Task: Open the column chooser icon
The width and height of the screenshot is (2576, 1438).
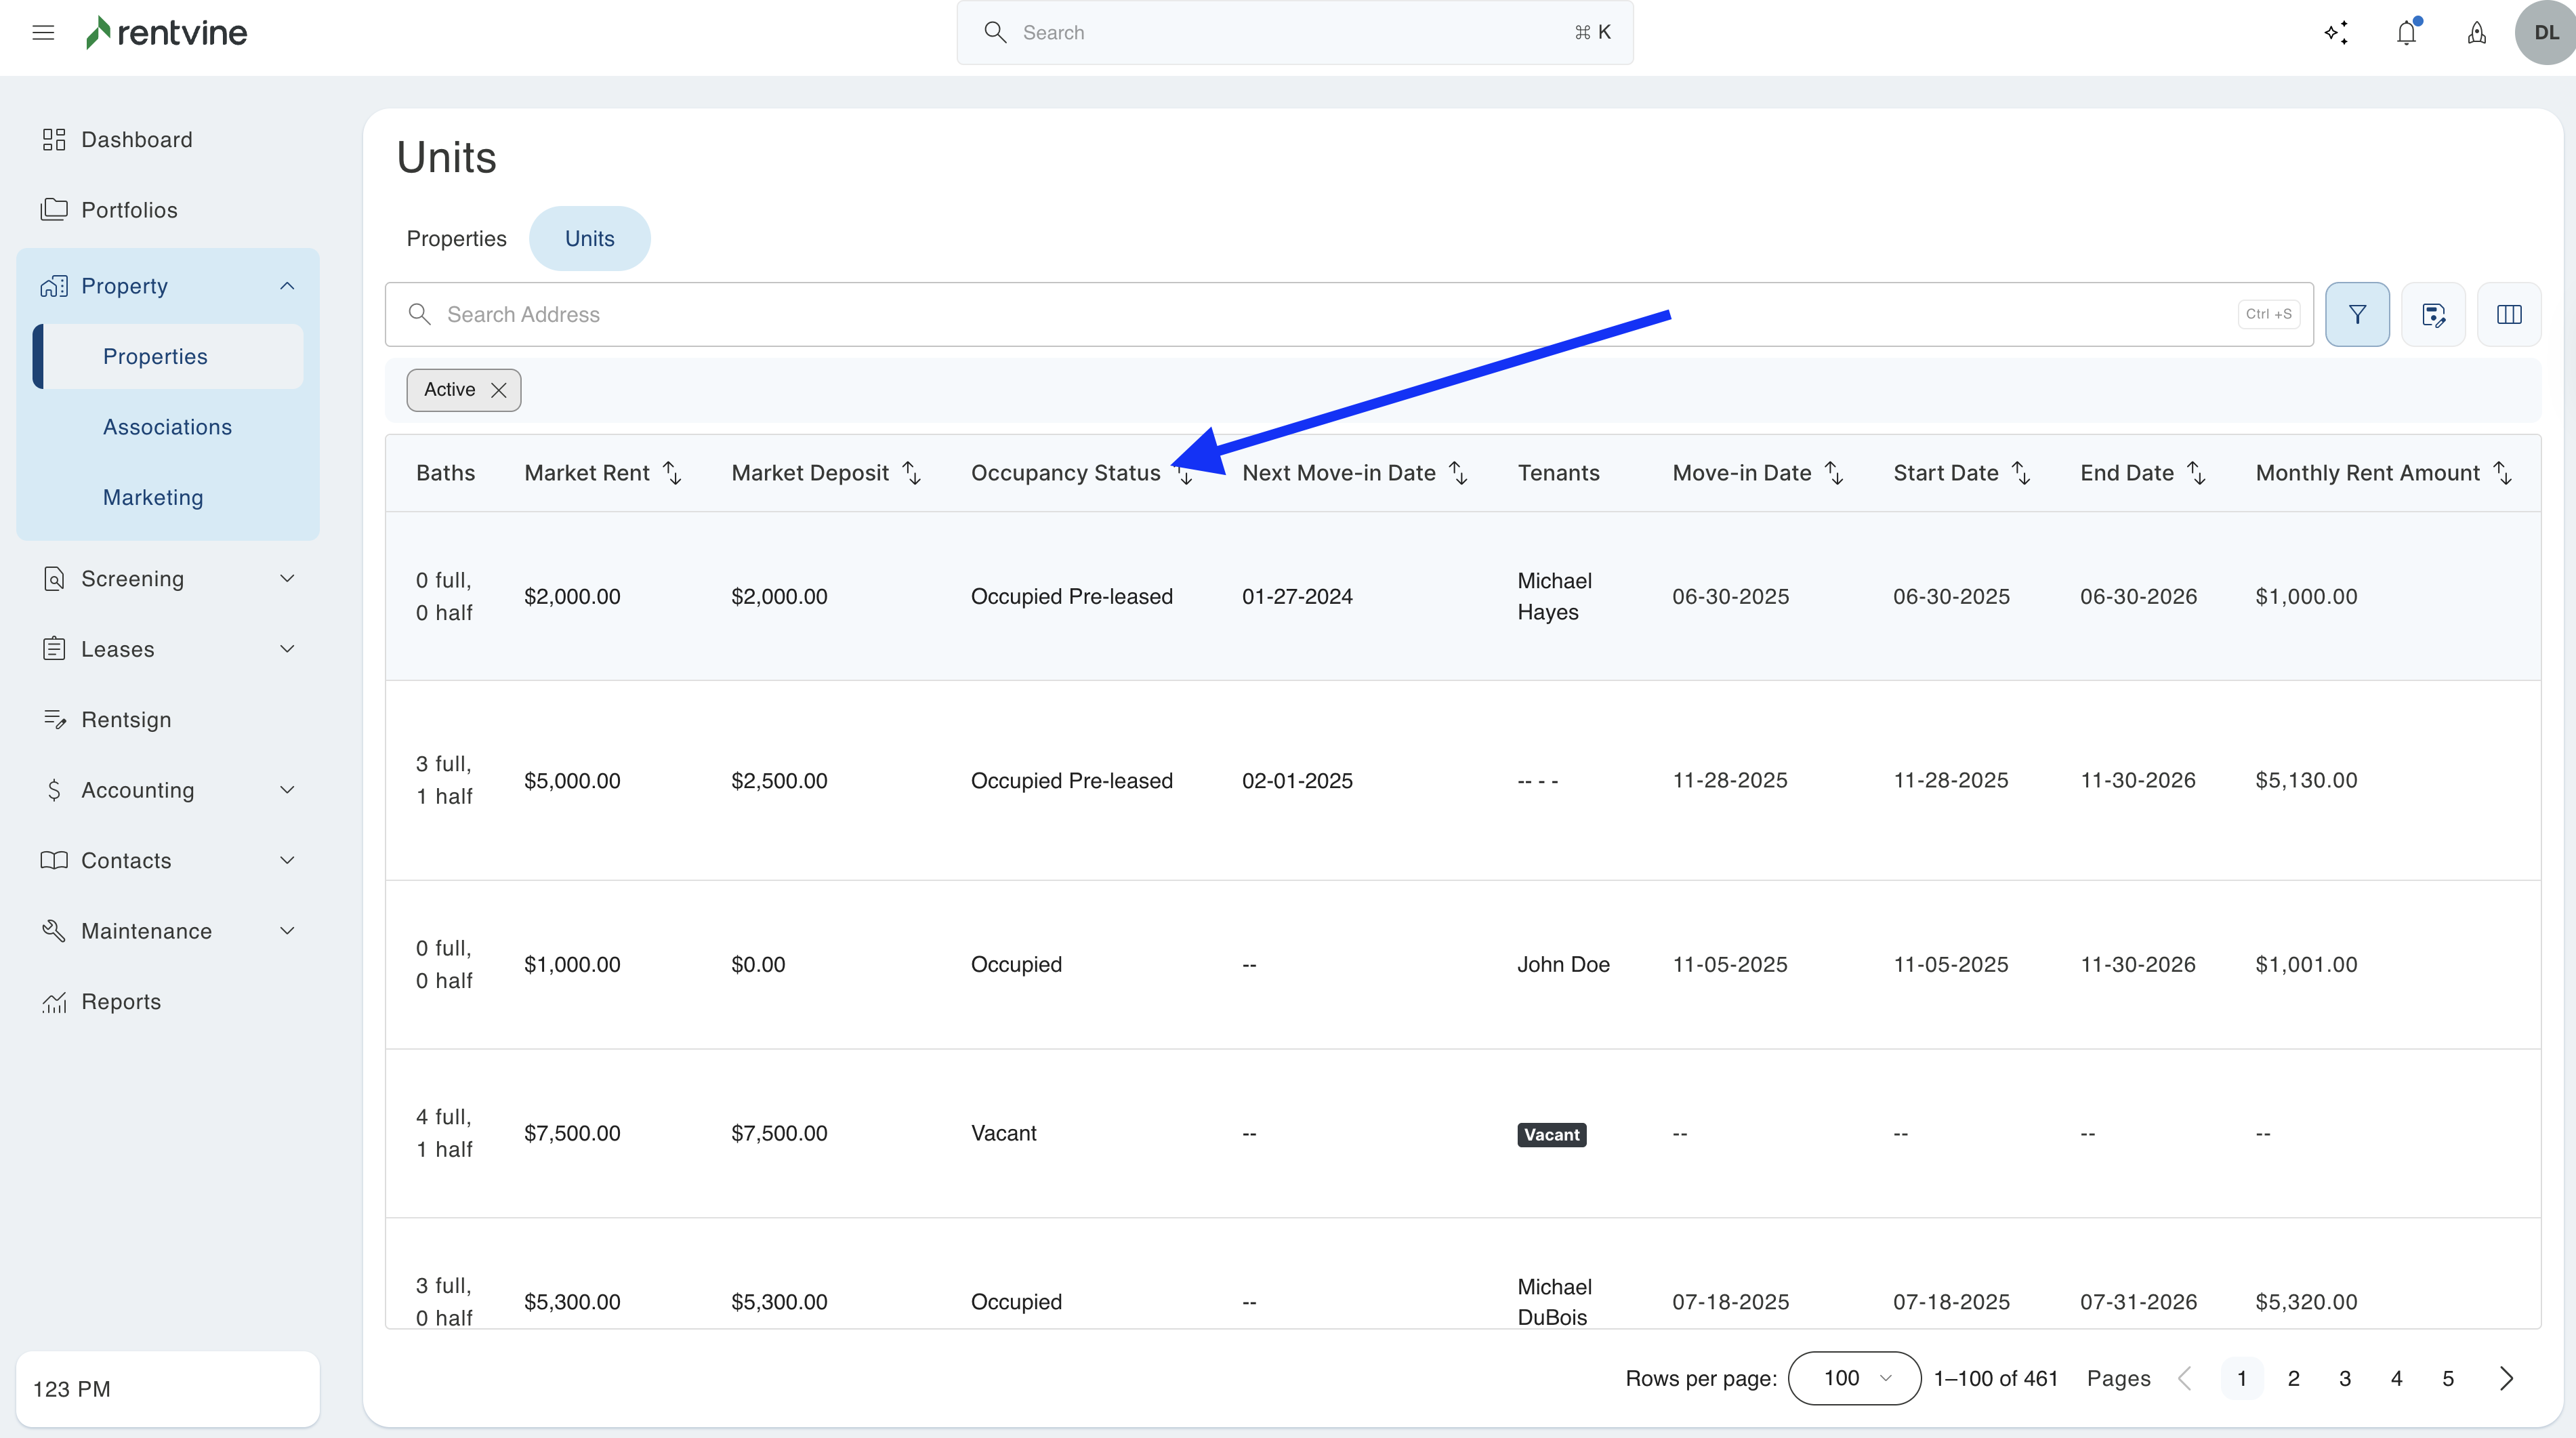Action: [x=2508, y=315]
